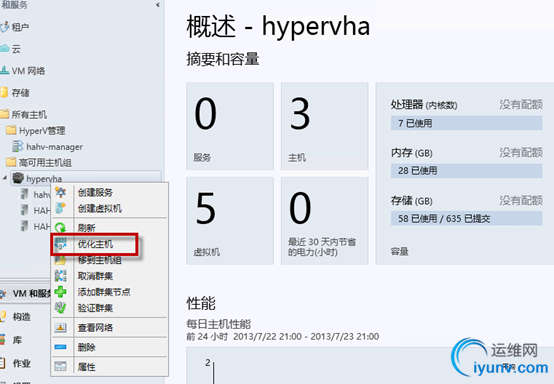Viewport: 554px width, 384px height.
Task: Open 属性 from context menu
Action: pos(87,367)
